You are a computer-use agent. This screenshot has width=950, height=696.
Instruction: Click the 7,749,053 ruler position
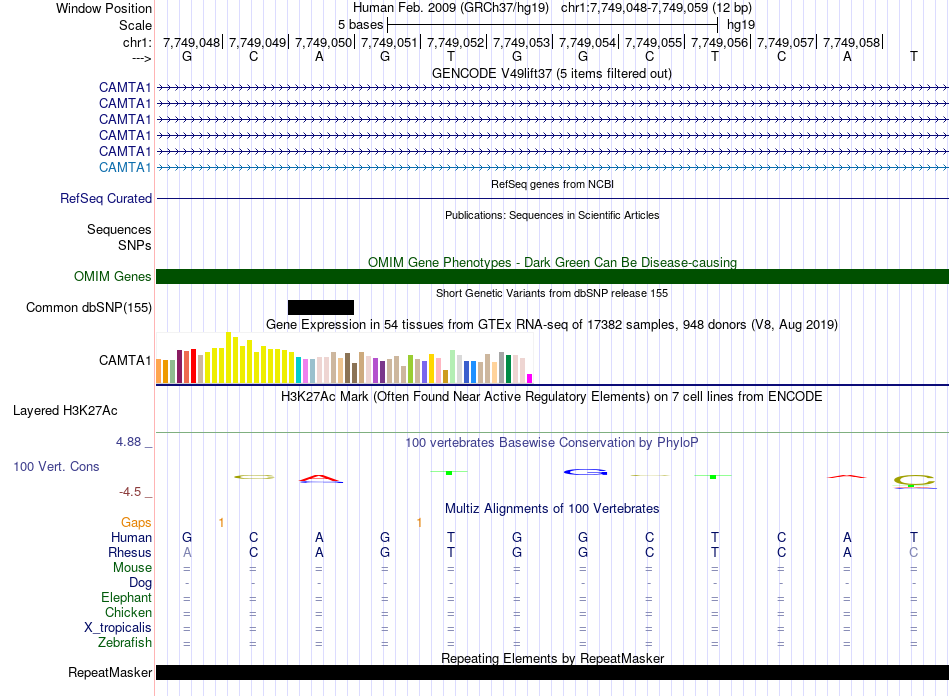pos(522,43)
